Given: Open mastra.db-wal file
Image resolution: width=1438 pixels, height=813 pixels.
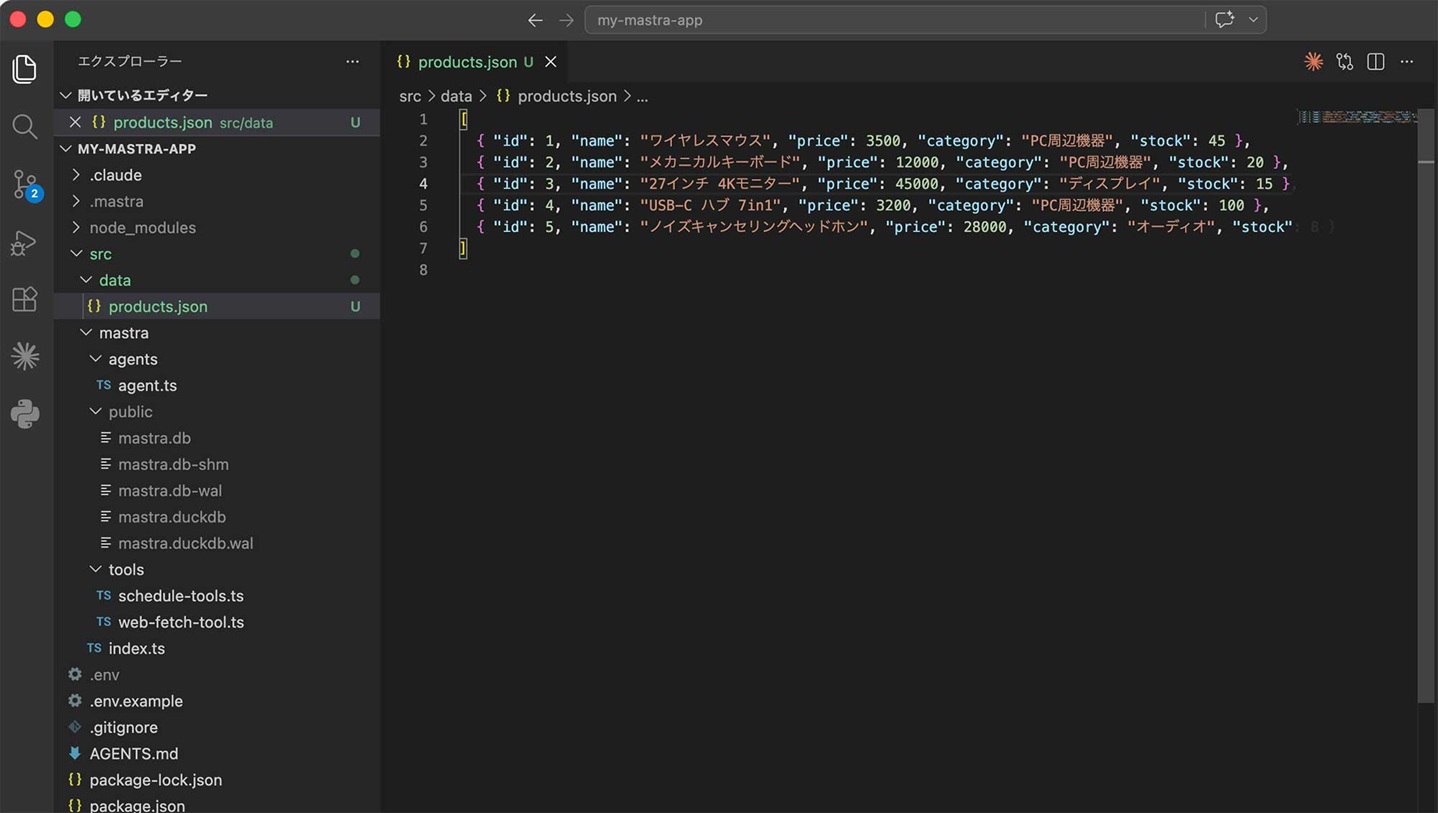Looking at the screenshot, I should [x=217, y=490].
